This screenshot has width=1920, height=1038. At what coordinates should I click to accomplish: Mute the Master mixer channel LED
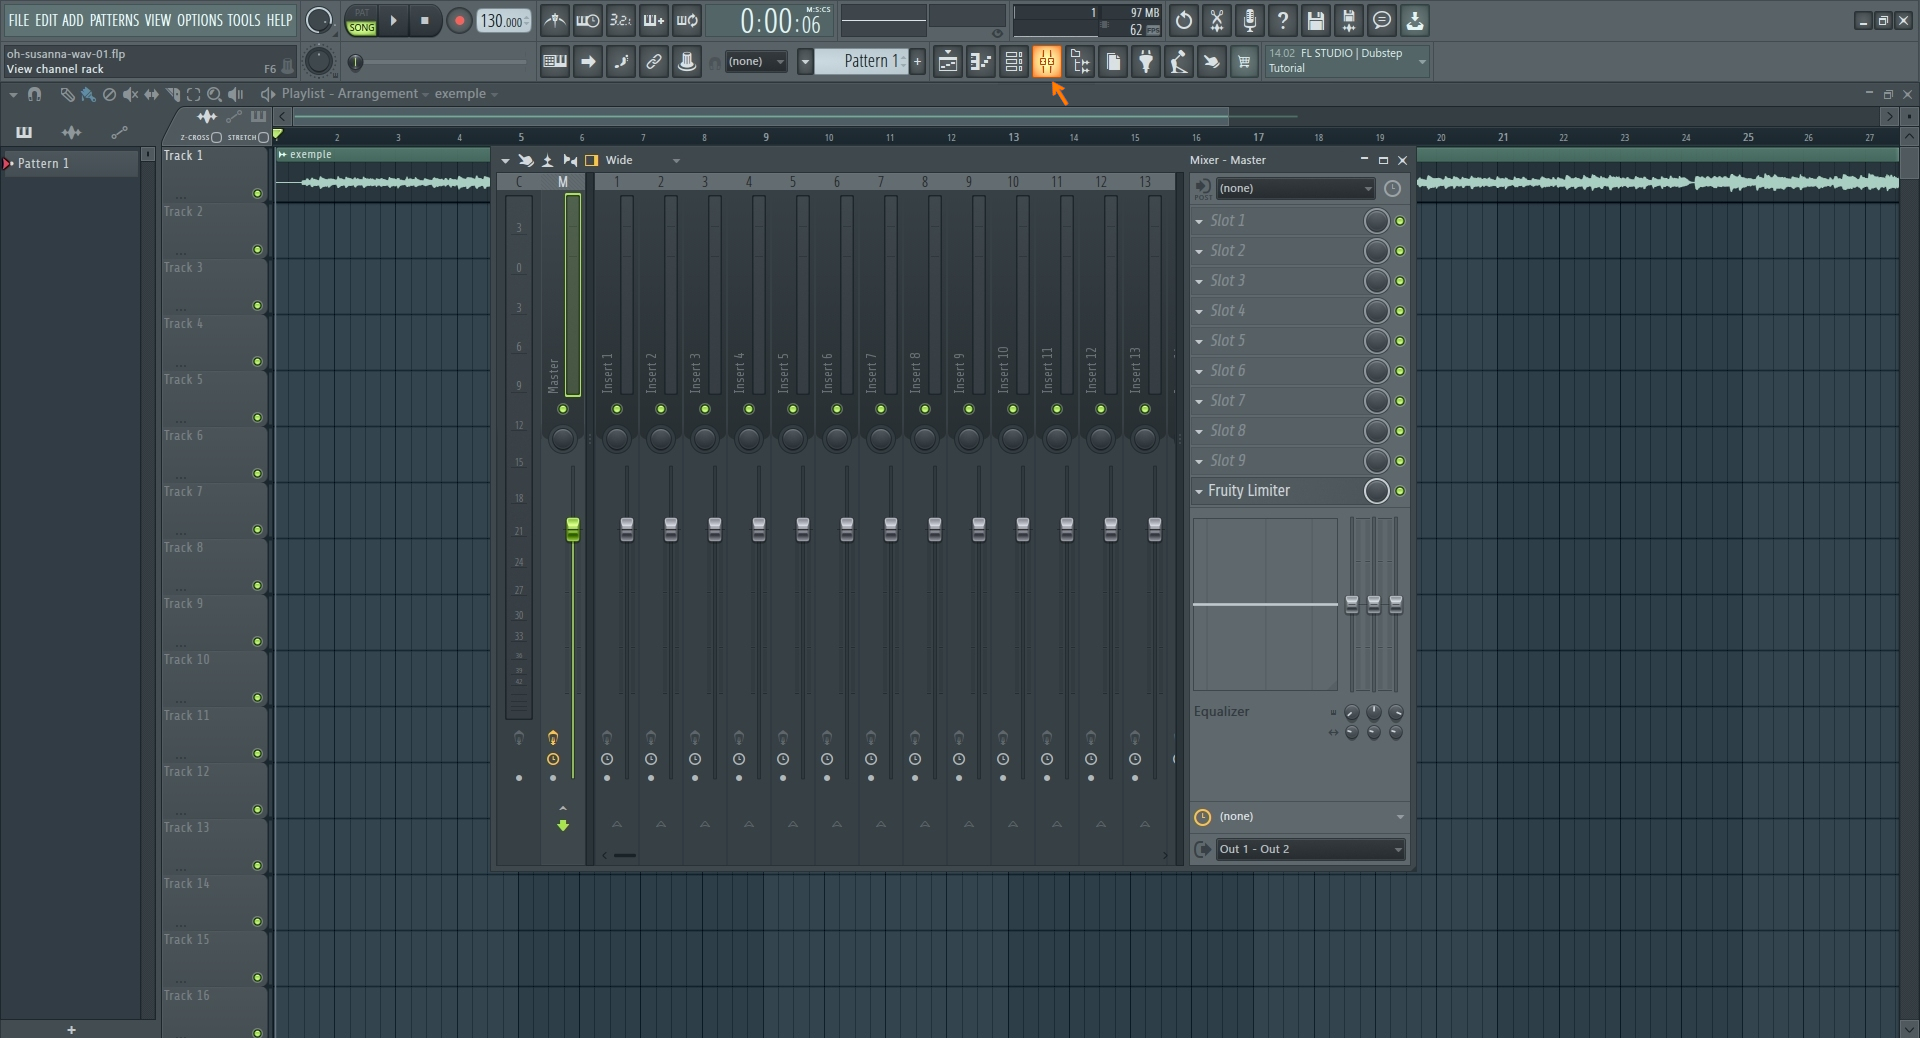(563, 409)
